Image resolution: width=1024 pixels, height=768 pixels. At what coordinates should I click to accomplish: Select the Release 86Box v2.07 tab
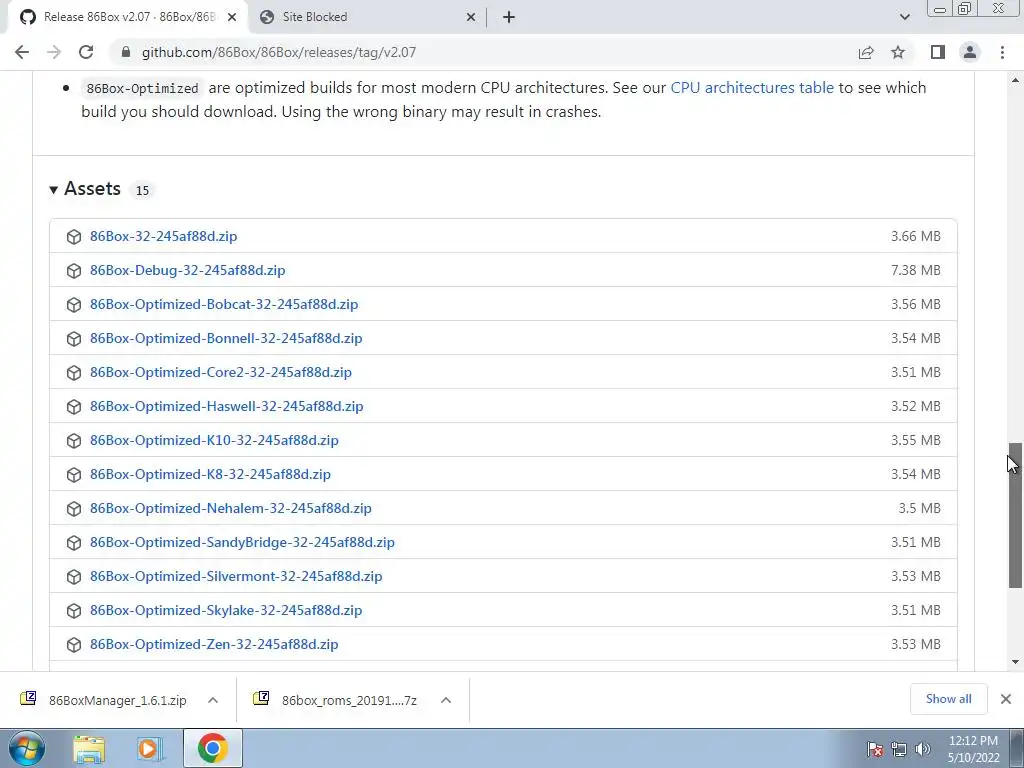(x=127, y=17)
